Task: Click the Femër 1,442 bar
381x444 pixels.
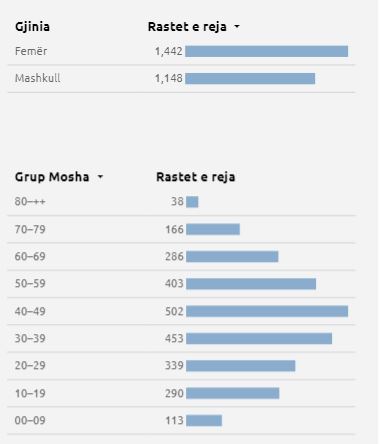Action: tap(267, 51)
